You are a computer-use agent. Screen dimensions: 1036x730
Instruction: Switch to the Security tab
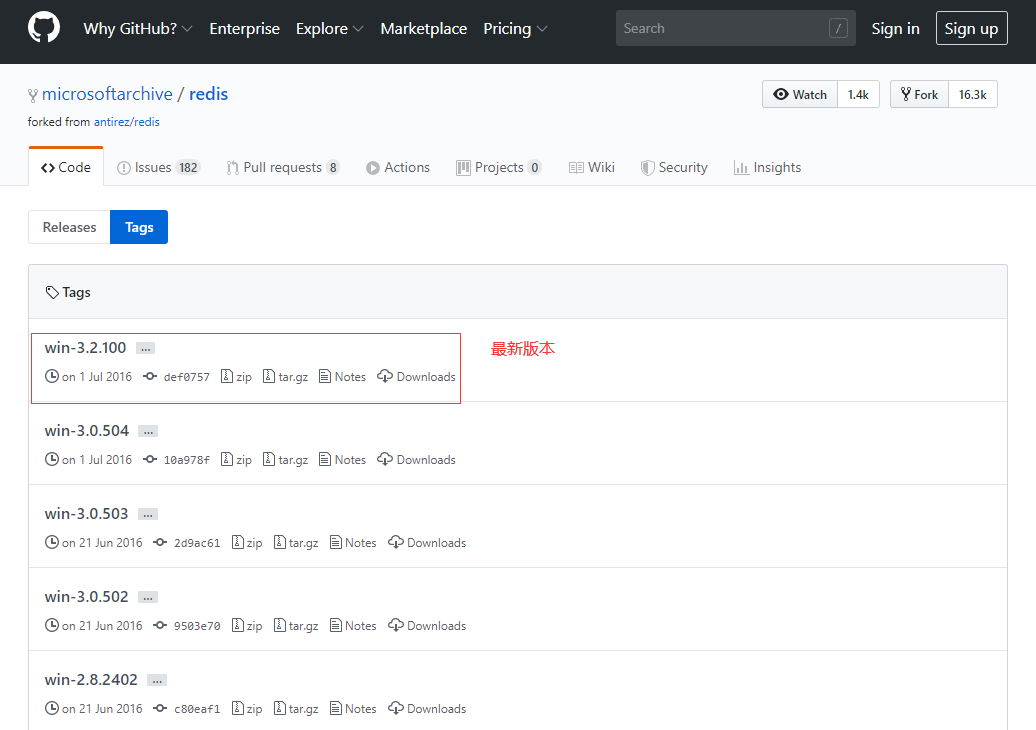click(x=674, y=167)
